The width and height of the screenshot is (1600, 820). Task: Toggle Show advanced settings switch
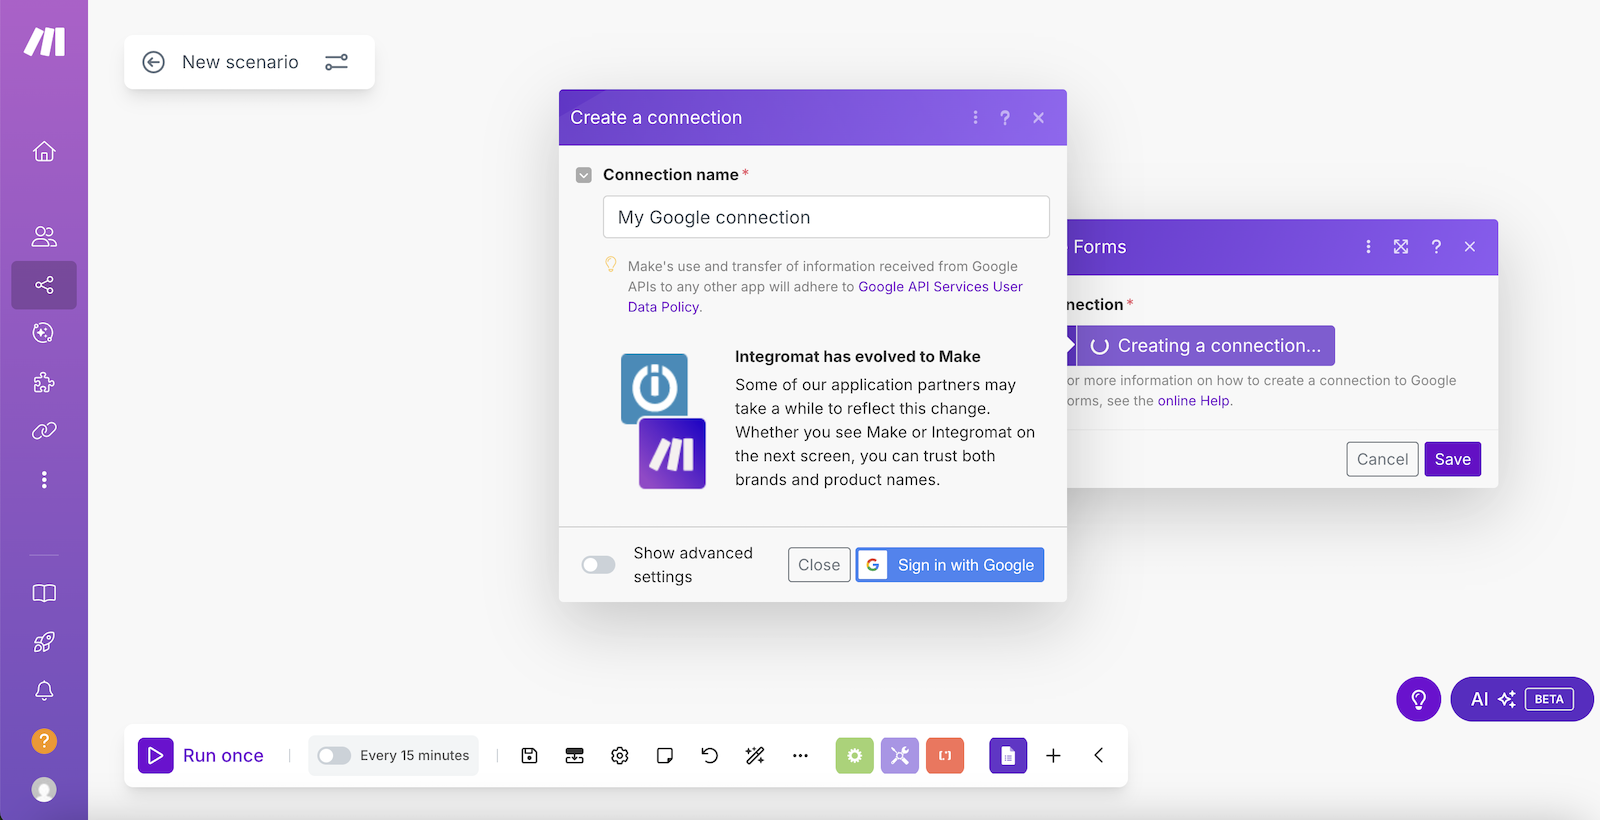[598, 565]
